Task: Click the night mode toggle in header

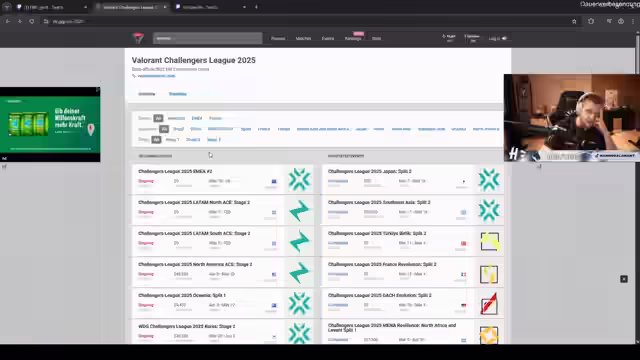Action: (x=449, y=38)
